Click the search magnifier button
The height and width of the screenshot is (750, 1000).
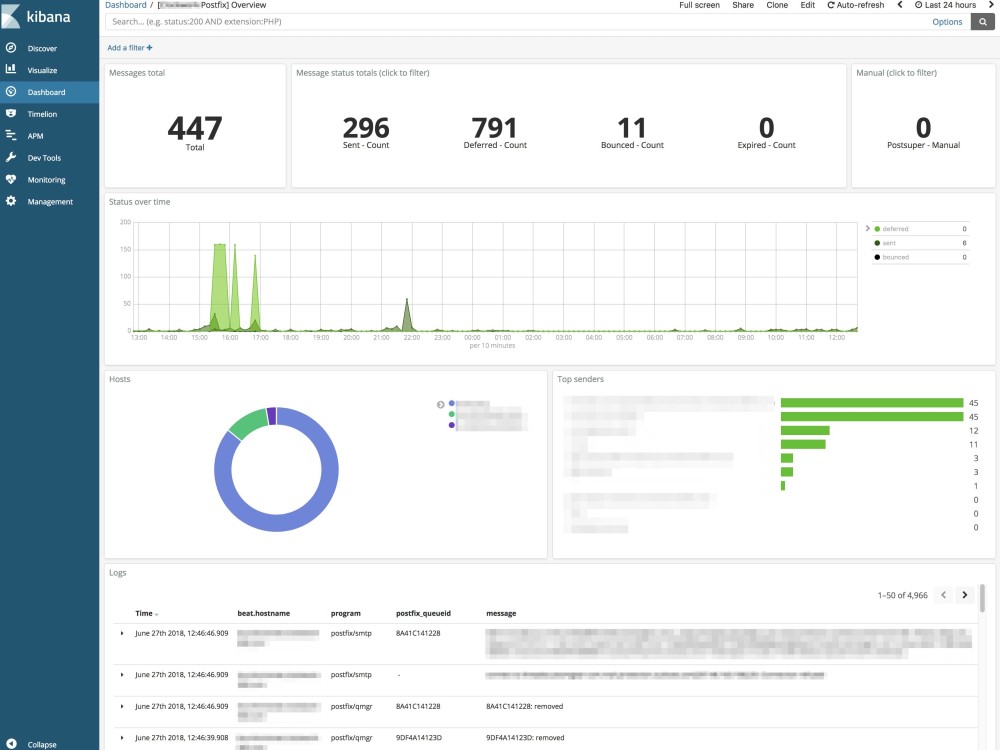pos(983,21)
